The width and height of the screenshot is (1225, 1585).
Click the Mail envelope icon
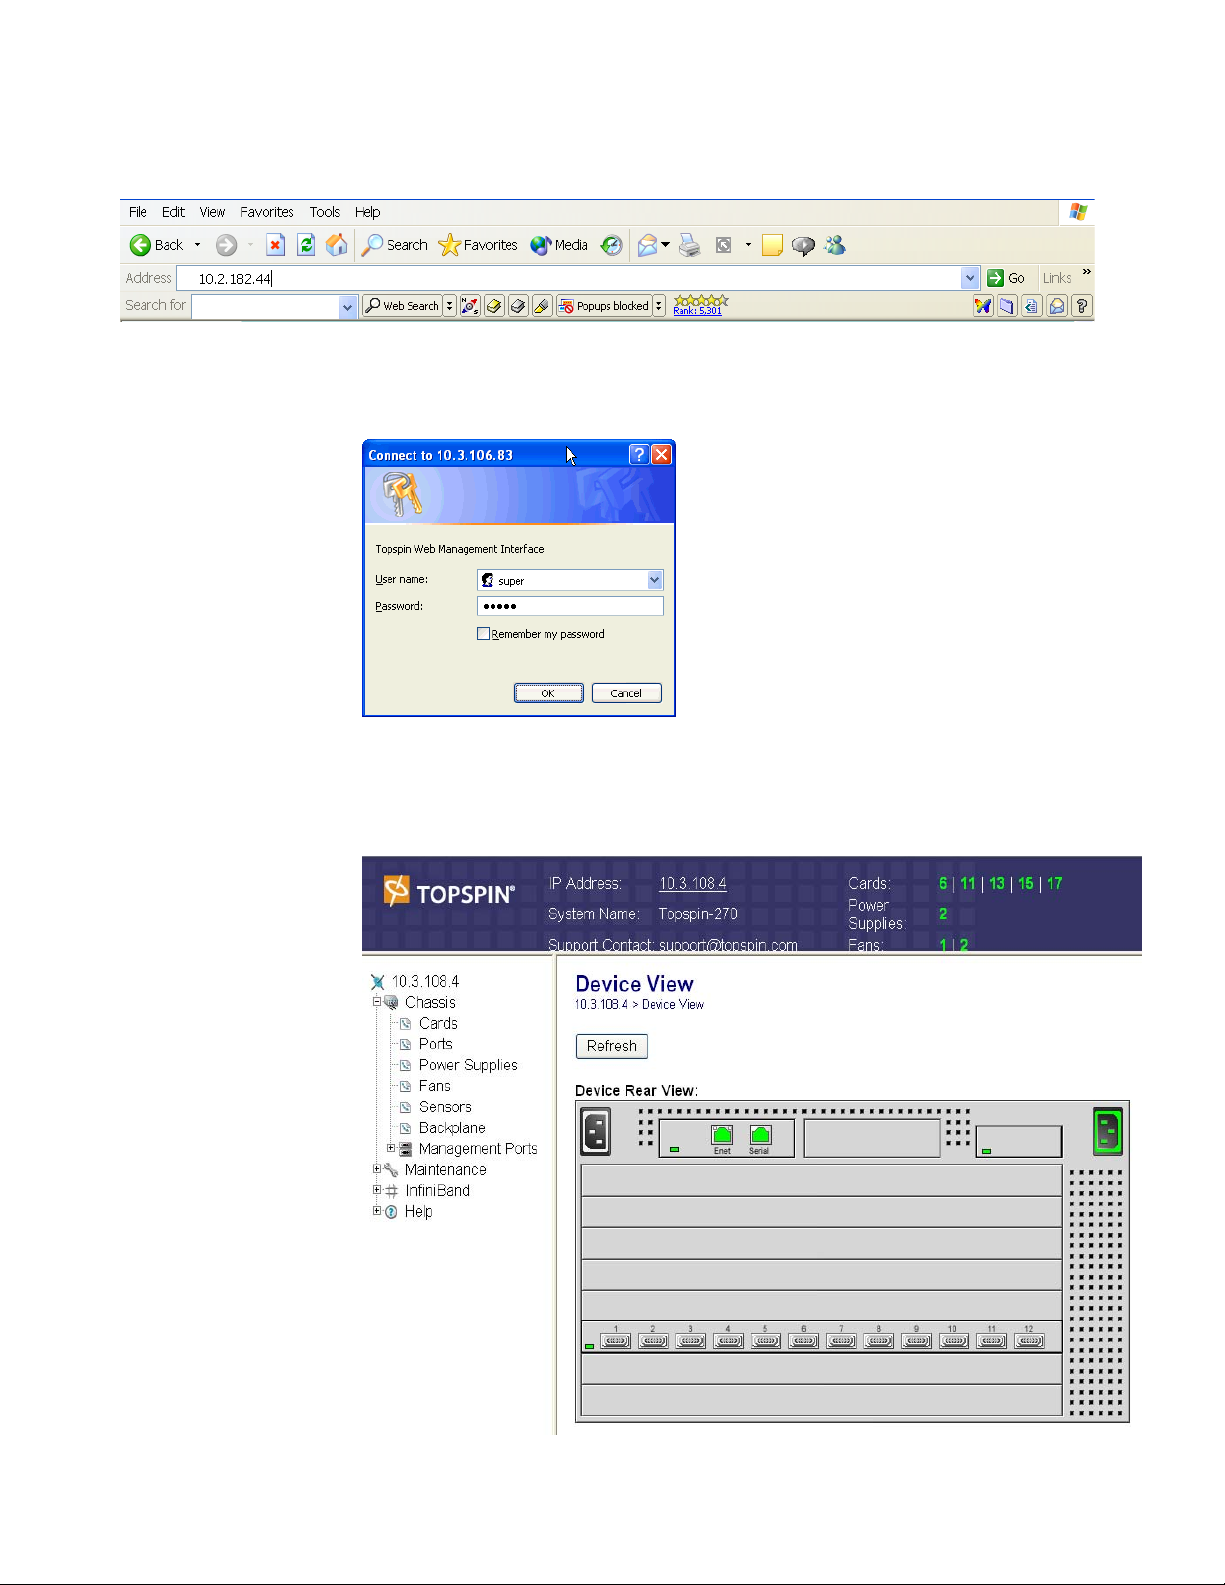click(x=648, y=245)
